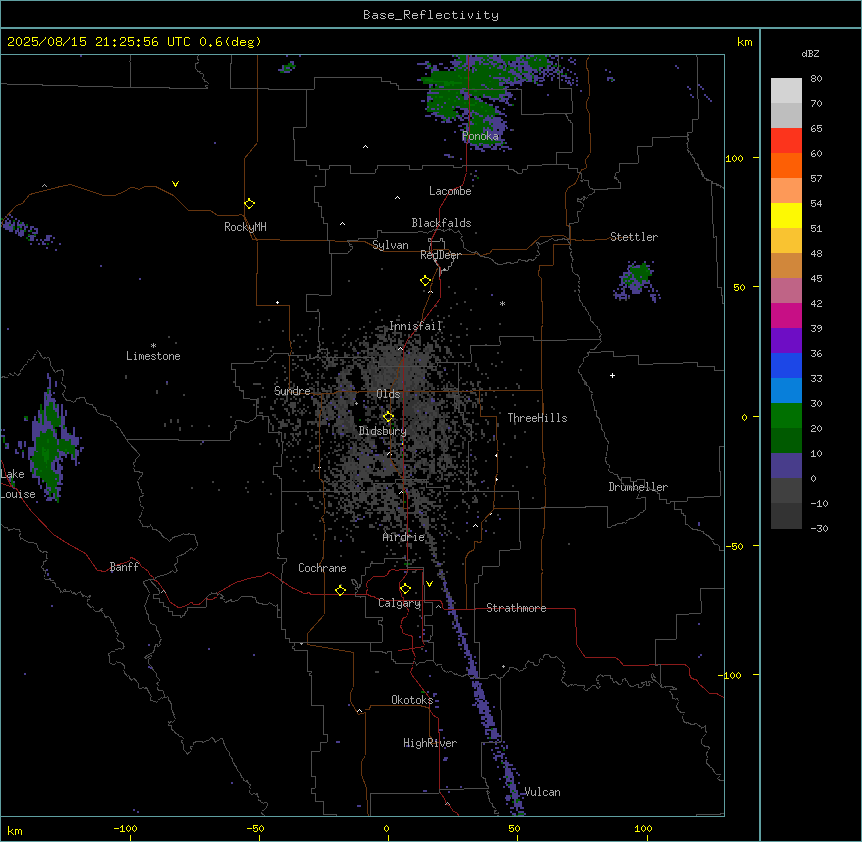Click the Calgary label
Viewport: 862px width, 842px height.
(399, 603)
